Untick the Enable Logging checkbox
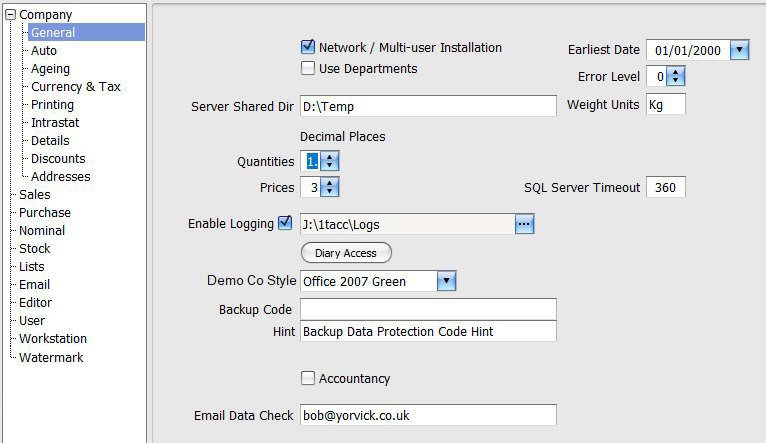This screenshot has height=443, width=766. 285,223
